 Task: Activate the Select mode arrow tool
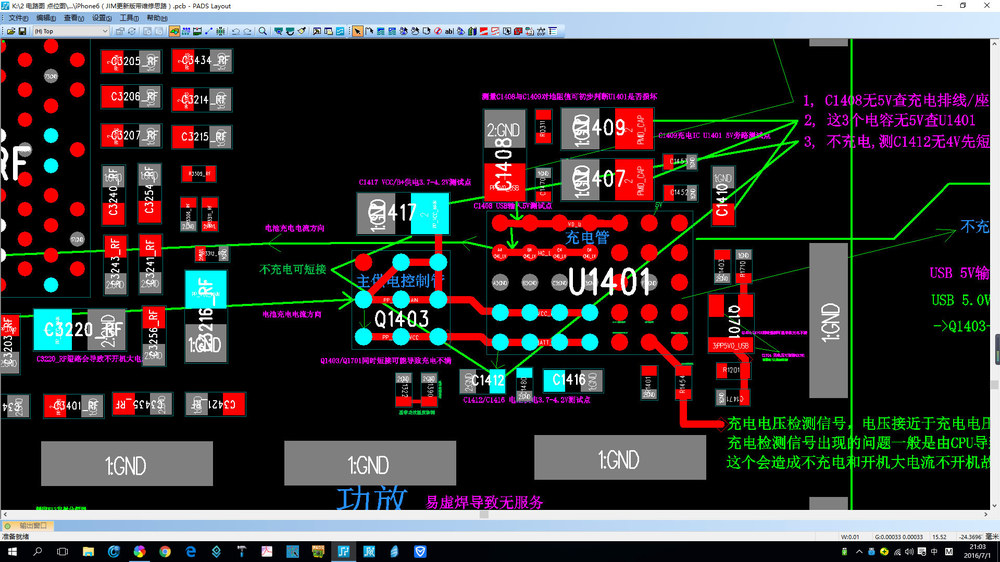[x=358, y=31]
